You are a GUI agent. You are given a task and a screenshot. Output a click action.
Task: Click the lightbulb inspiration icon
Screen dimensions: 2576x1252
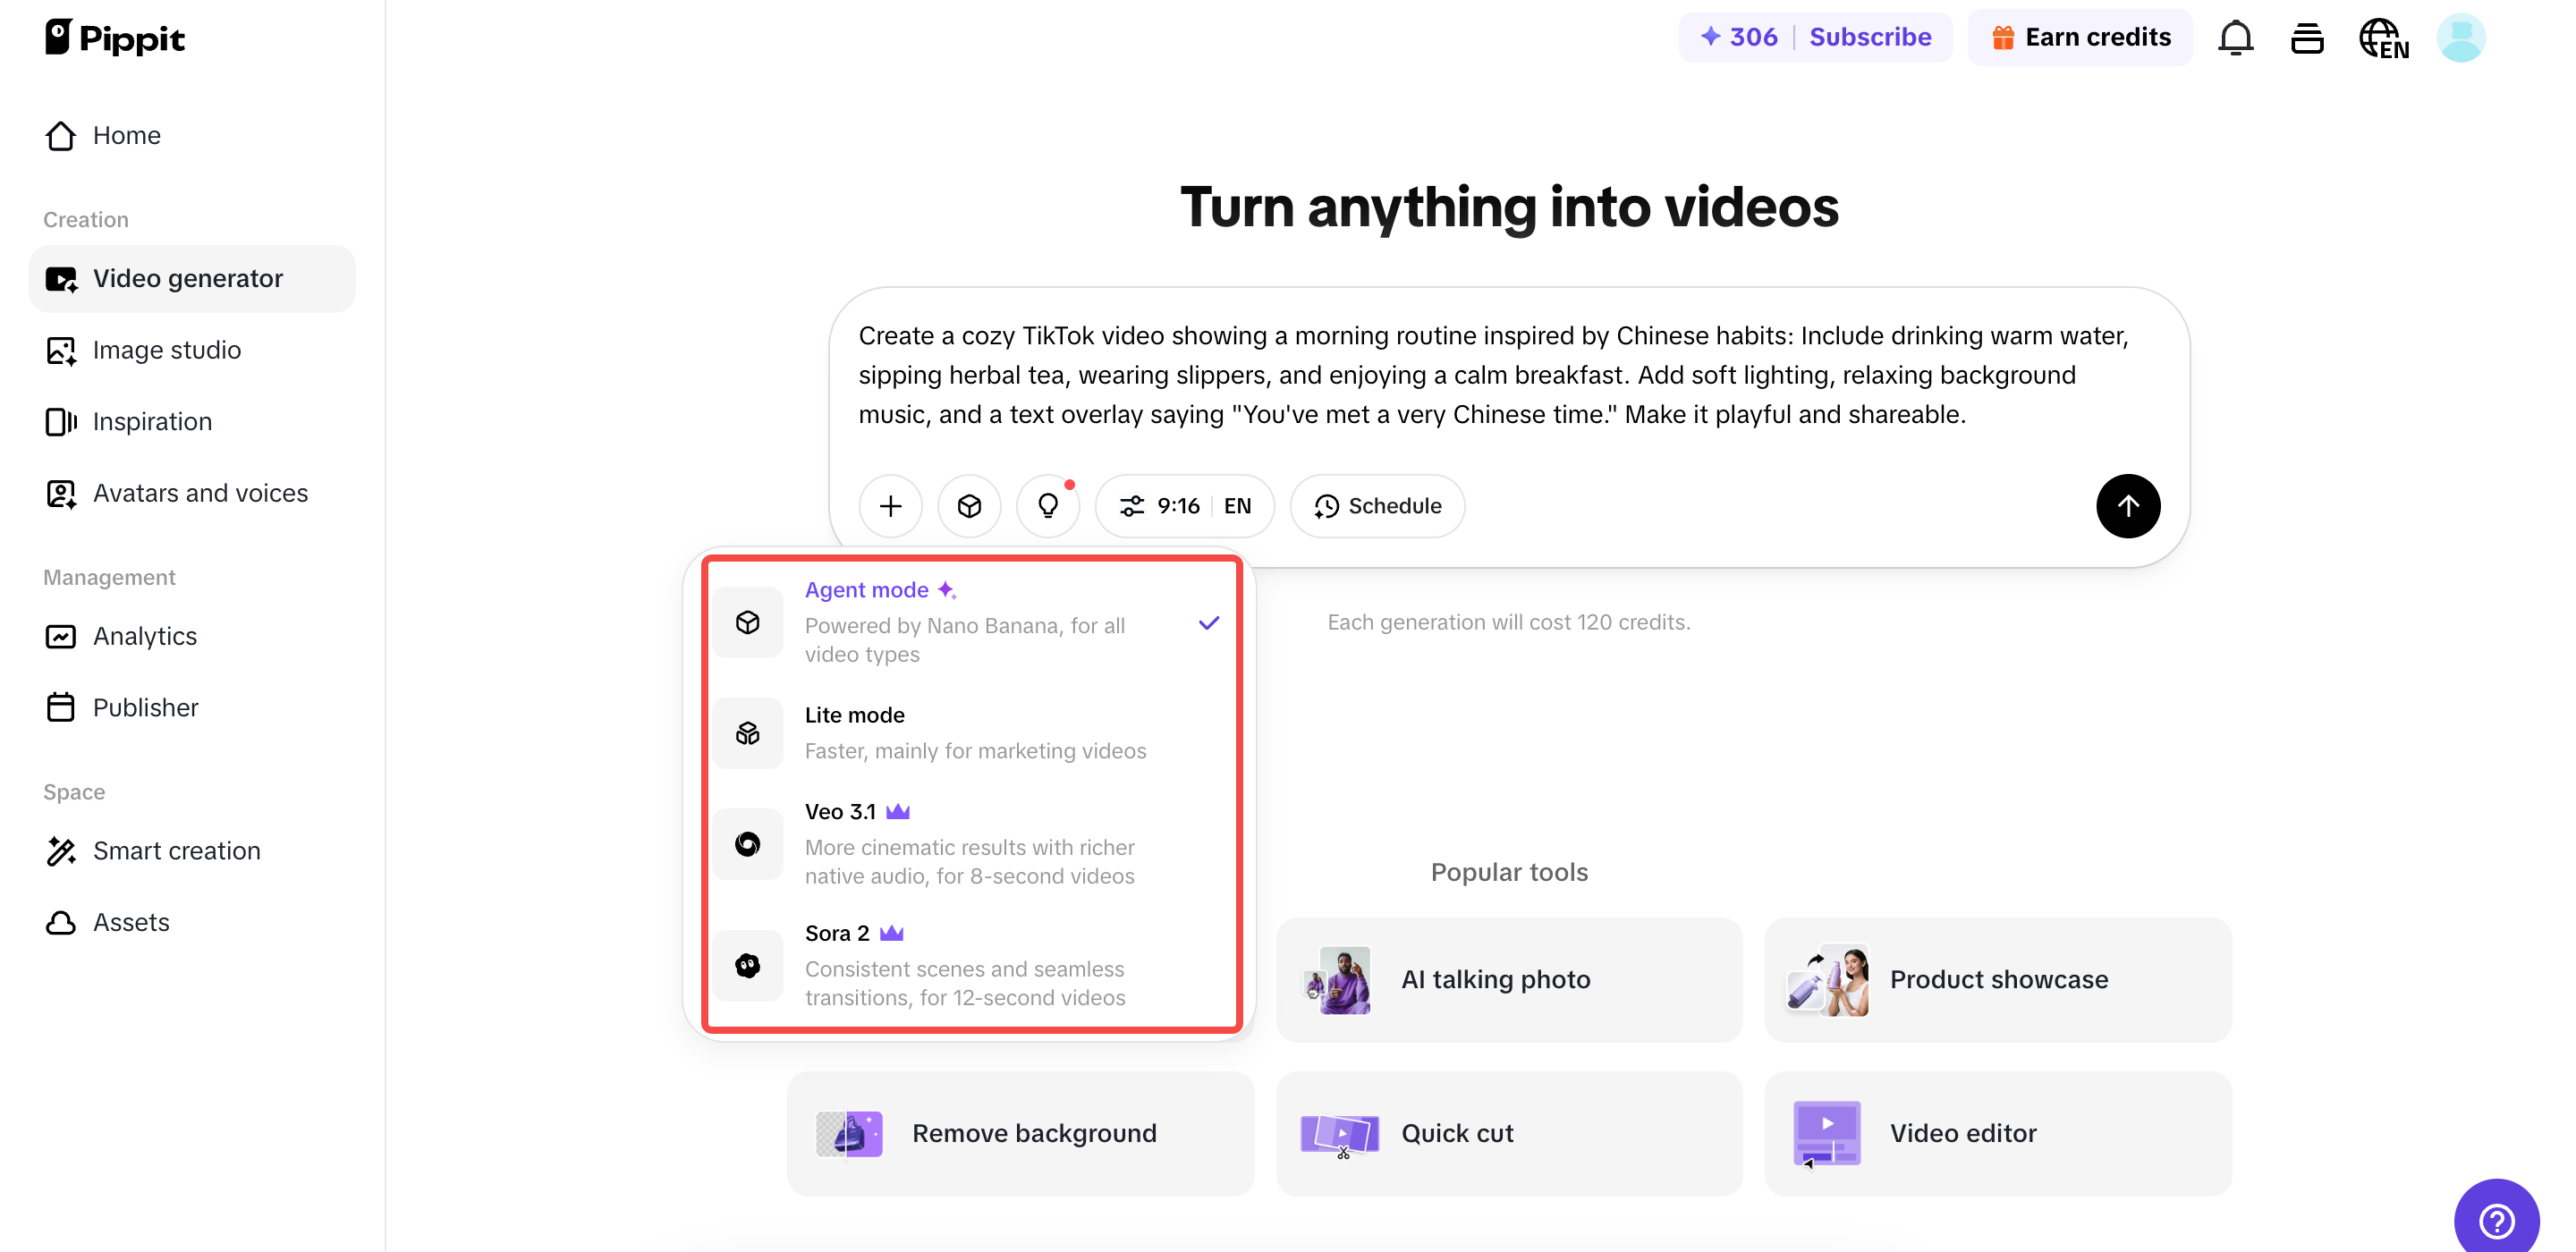coord(1047,506)
